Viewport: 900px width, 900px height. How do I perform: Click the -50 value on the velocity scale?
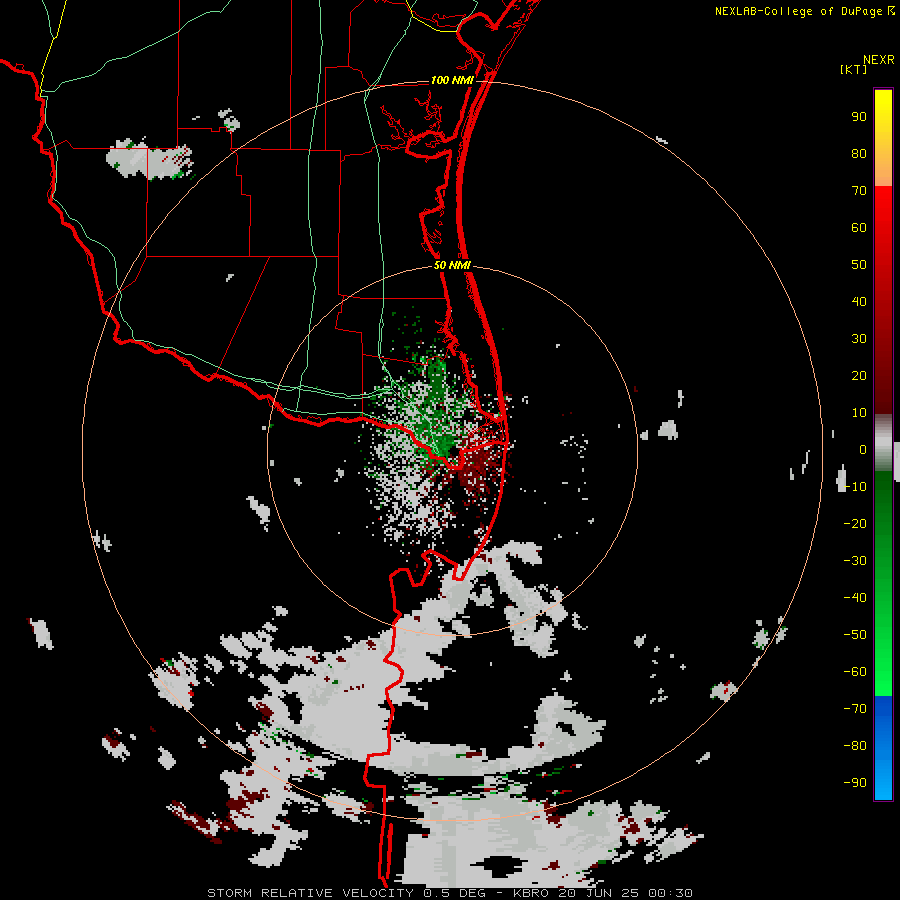[855, 635]
